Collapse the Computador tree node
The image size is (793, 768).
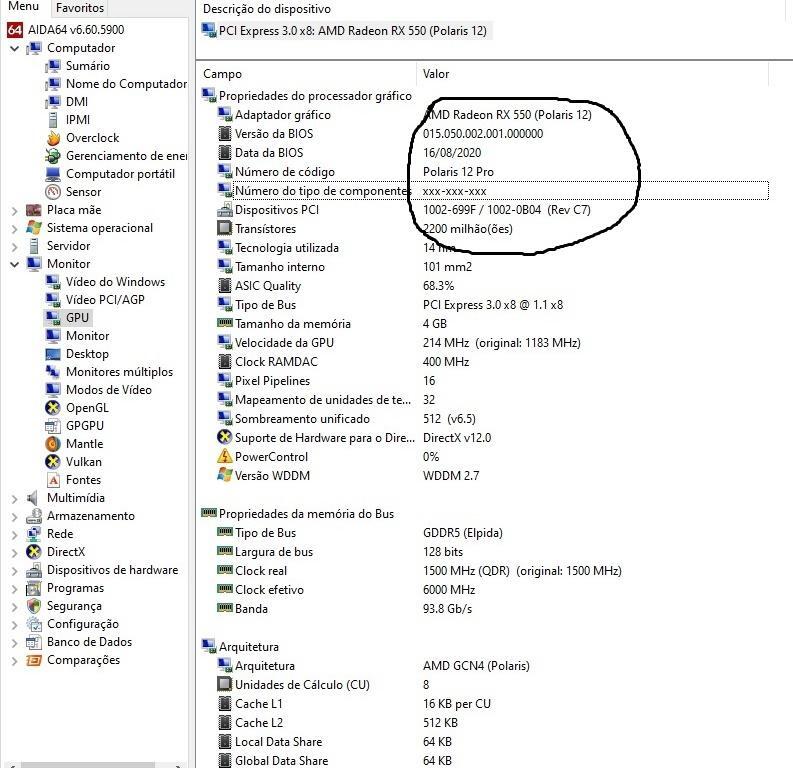pyautogui.click(x=15, y=49)
